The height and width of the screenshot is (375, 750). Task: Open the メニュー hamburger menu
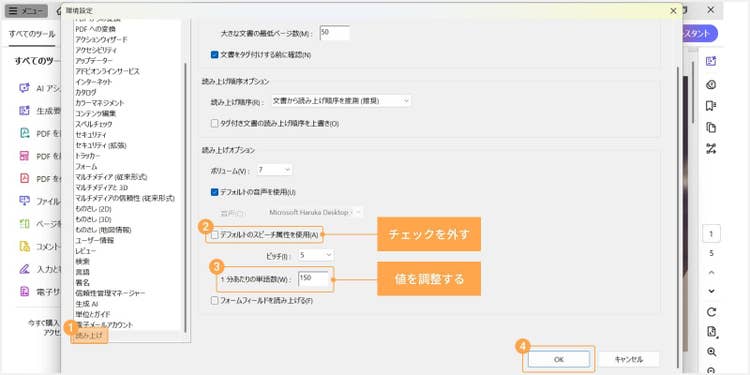click(26, 11)
